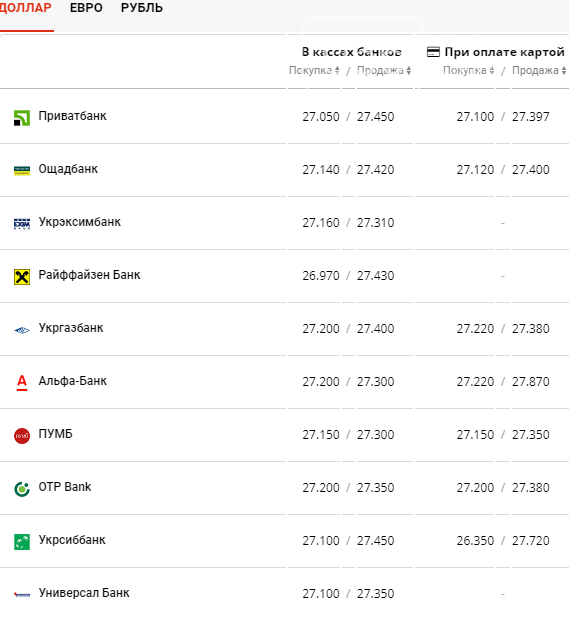Click the card icon beside При оплате картой

(433, 52)
